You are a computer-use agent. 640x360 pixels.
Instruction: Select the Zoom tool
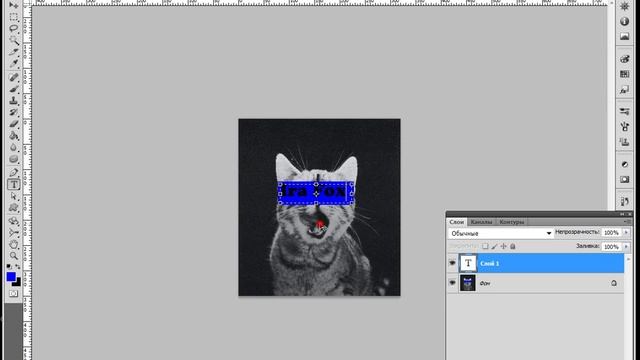point(13,256)
